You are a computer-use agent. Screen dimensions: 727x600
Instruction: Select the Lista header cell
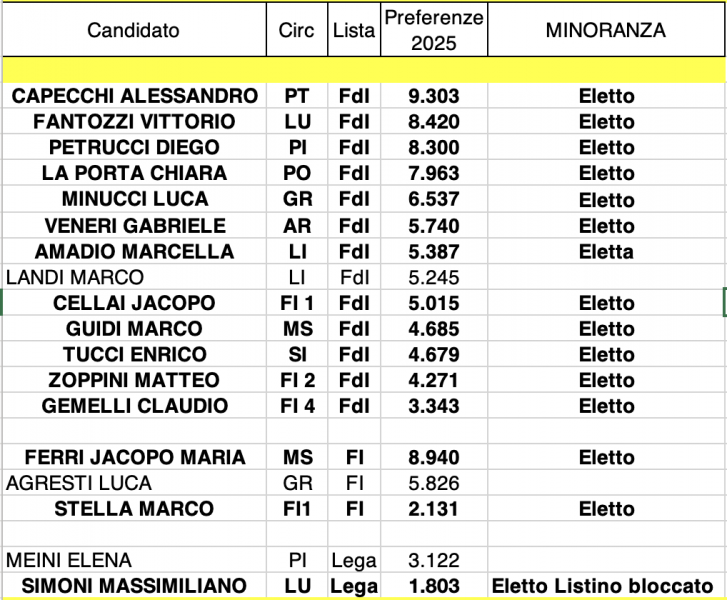353,30
